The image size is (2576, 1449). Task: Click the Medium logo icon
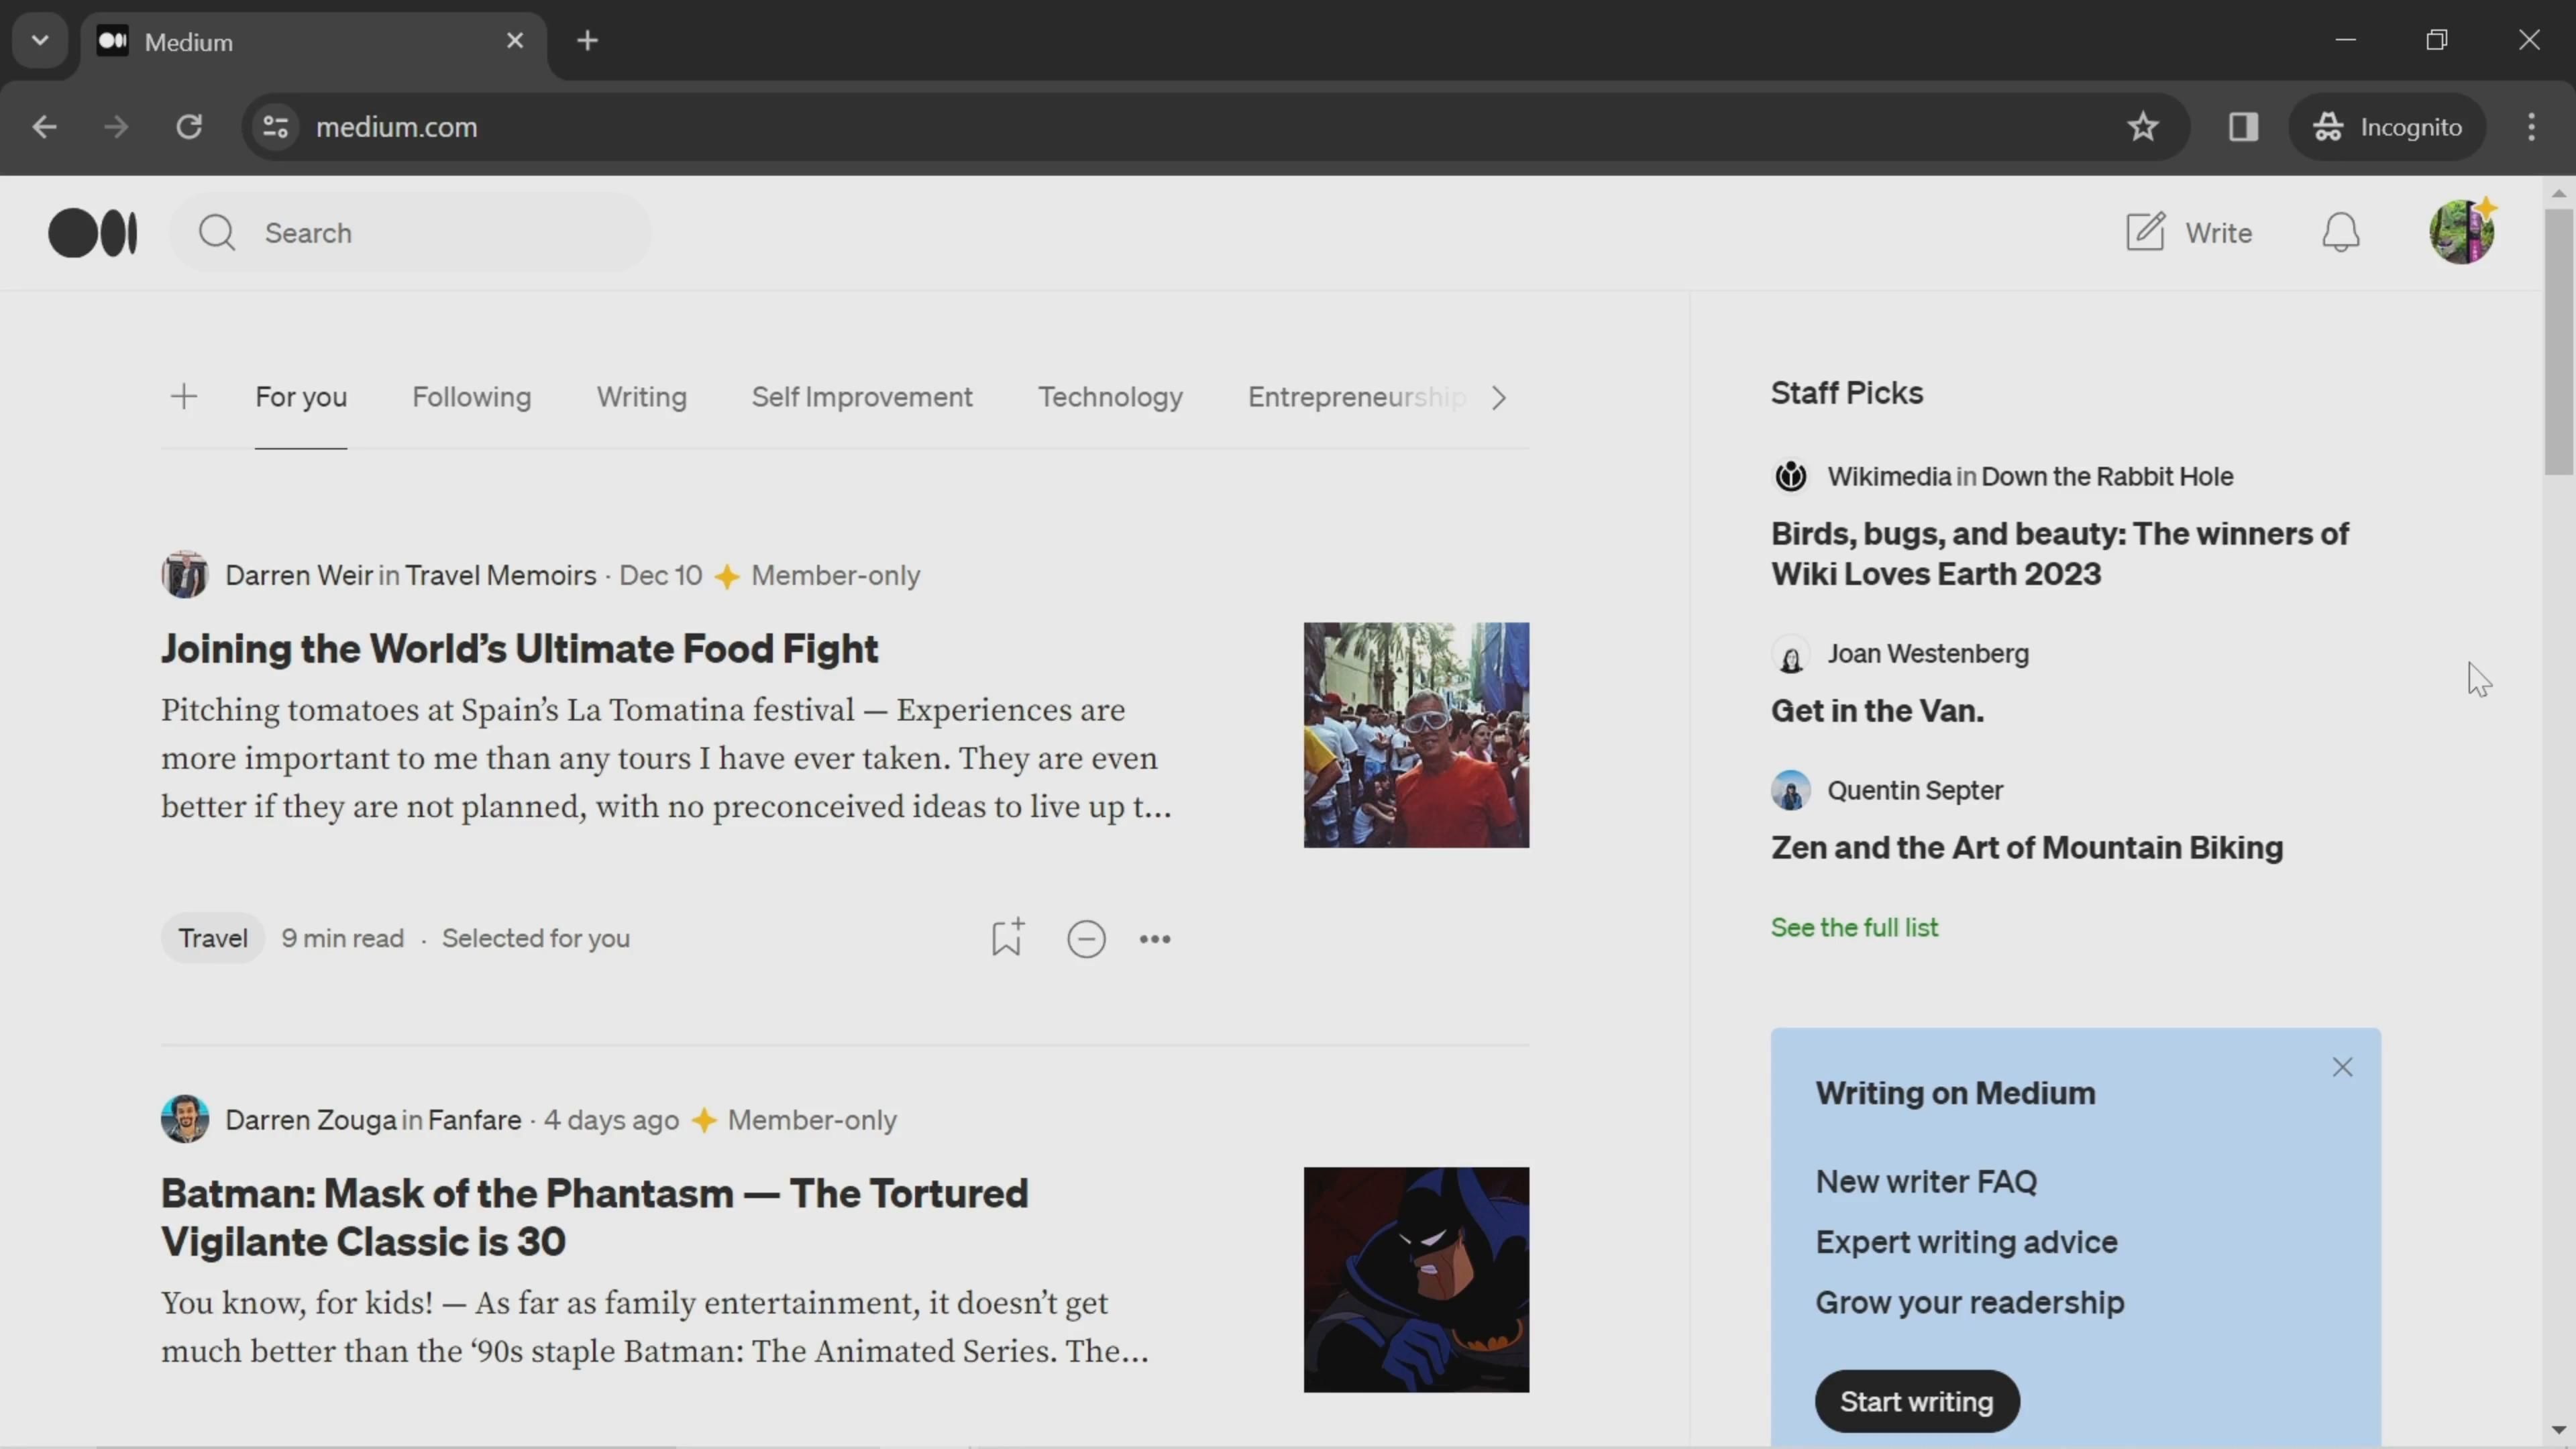[93, 233]
